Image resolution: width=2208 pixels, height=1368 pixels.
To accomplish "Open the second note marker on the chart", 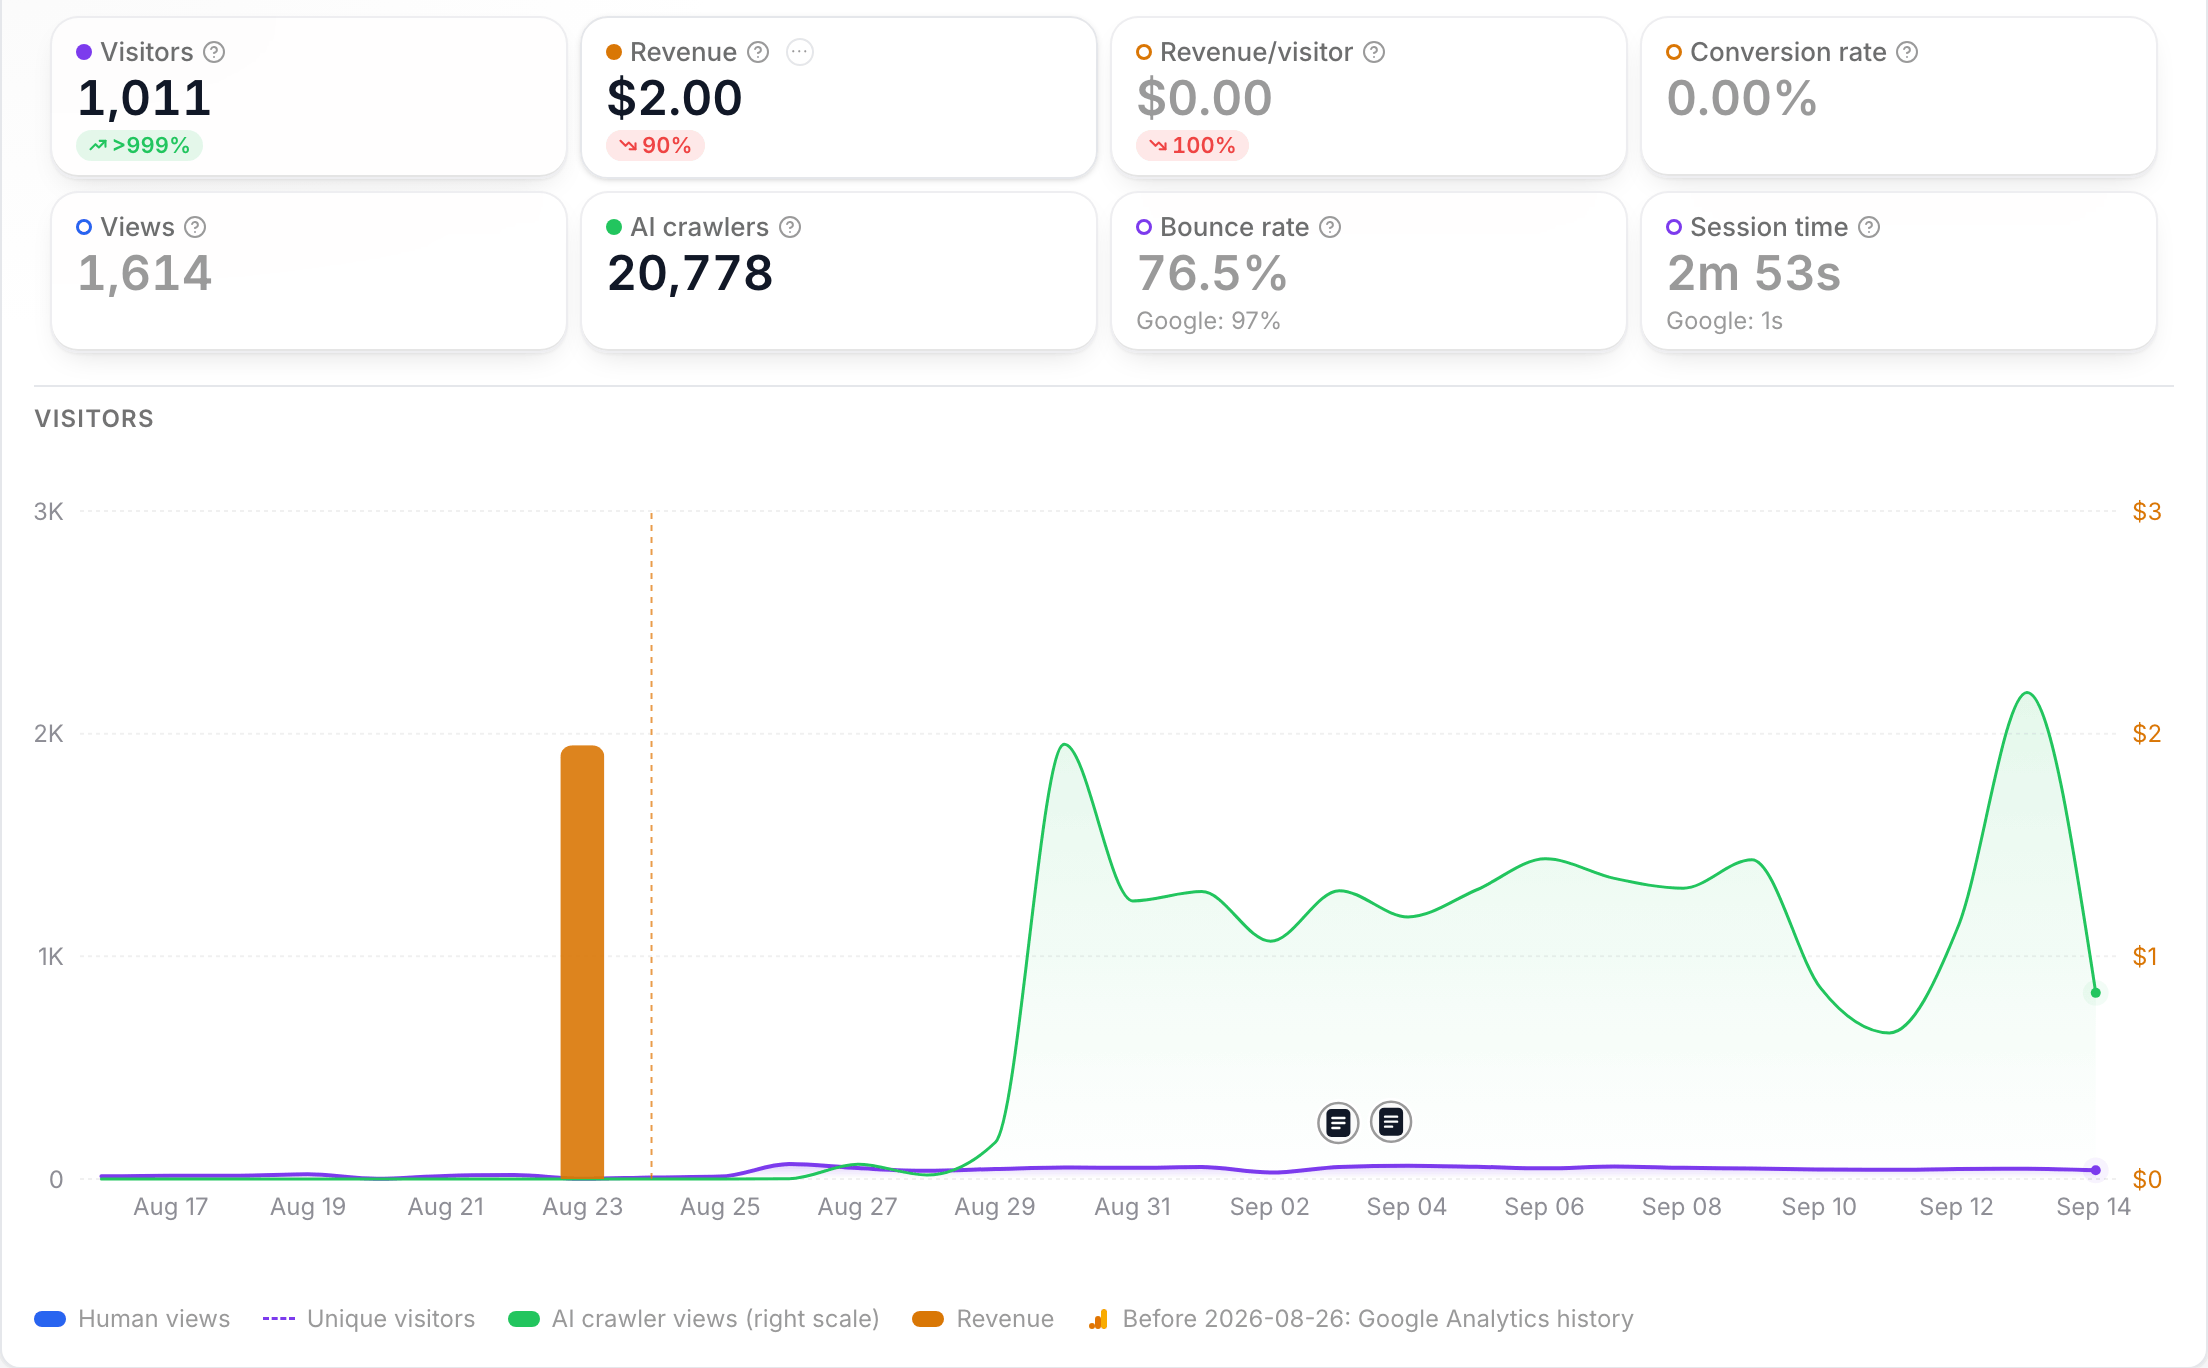I will coord(1391,1122).
